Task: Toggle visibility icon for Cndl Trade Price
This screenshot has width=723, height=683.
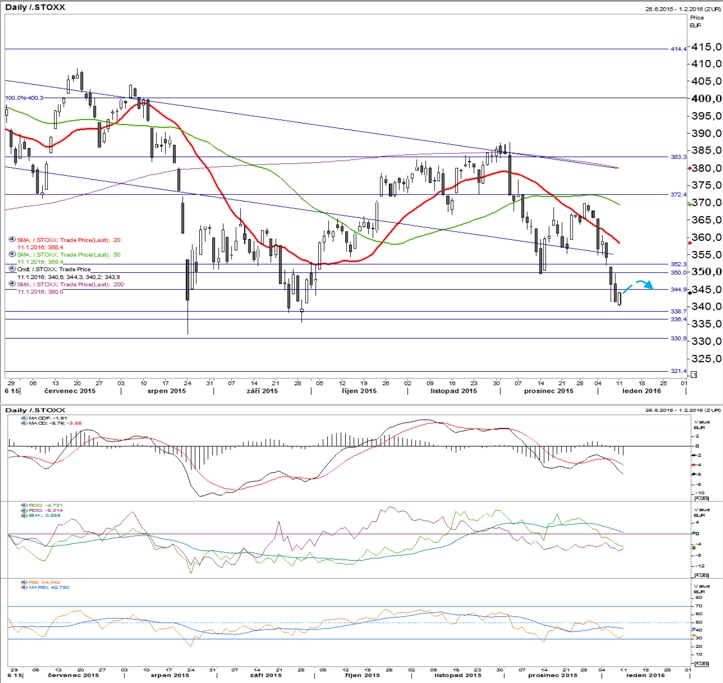Action: tap(12, 269)
